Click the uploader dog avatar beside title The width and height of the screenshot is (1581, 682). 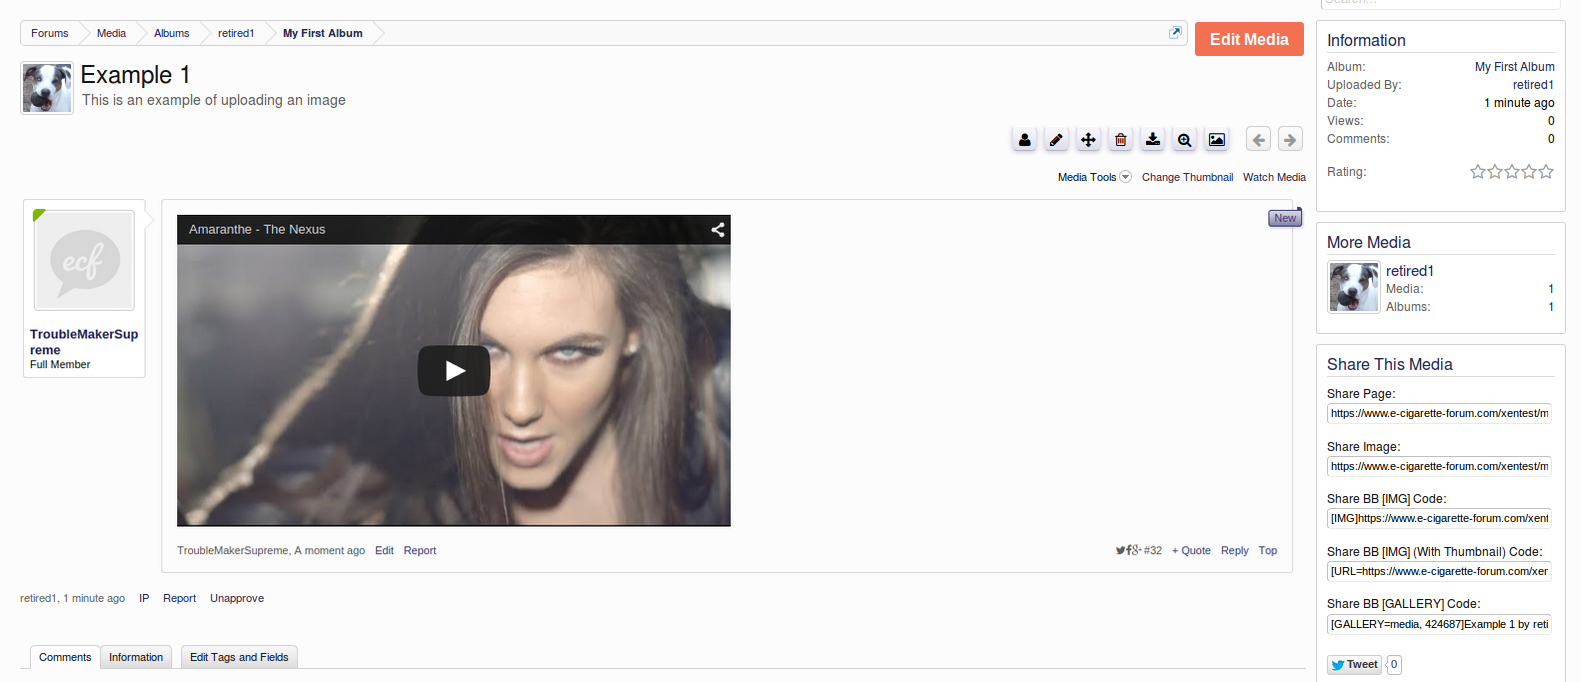47,88
